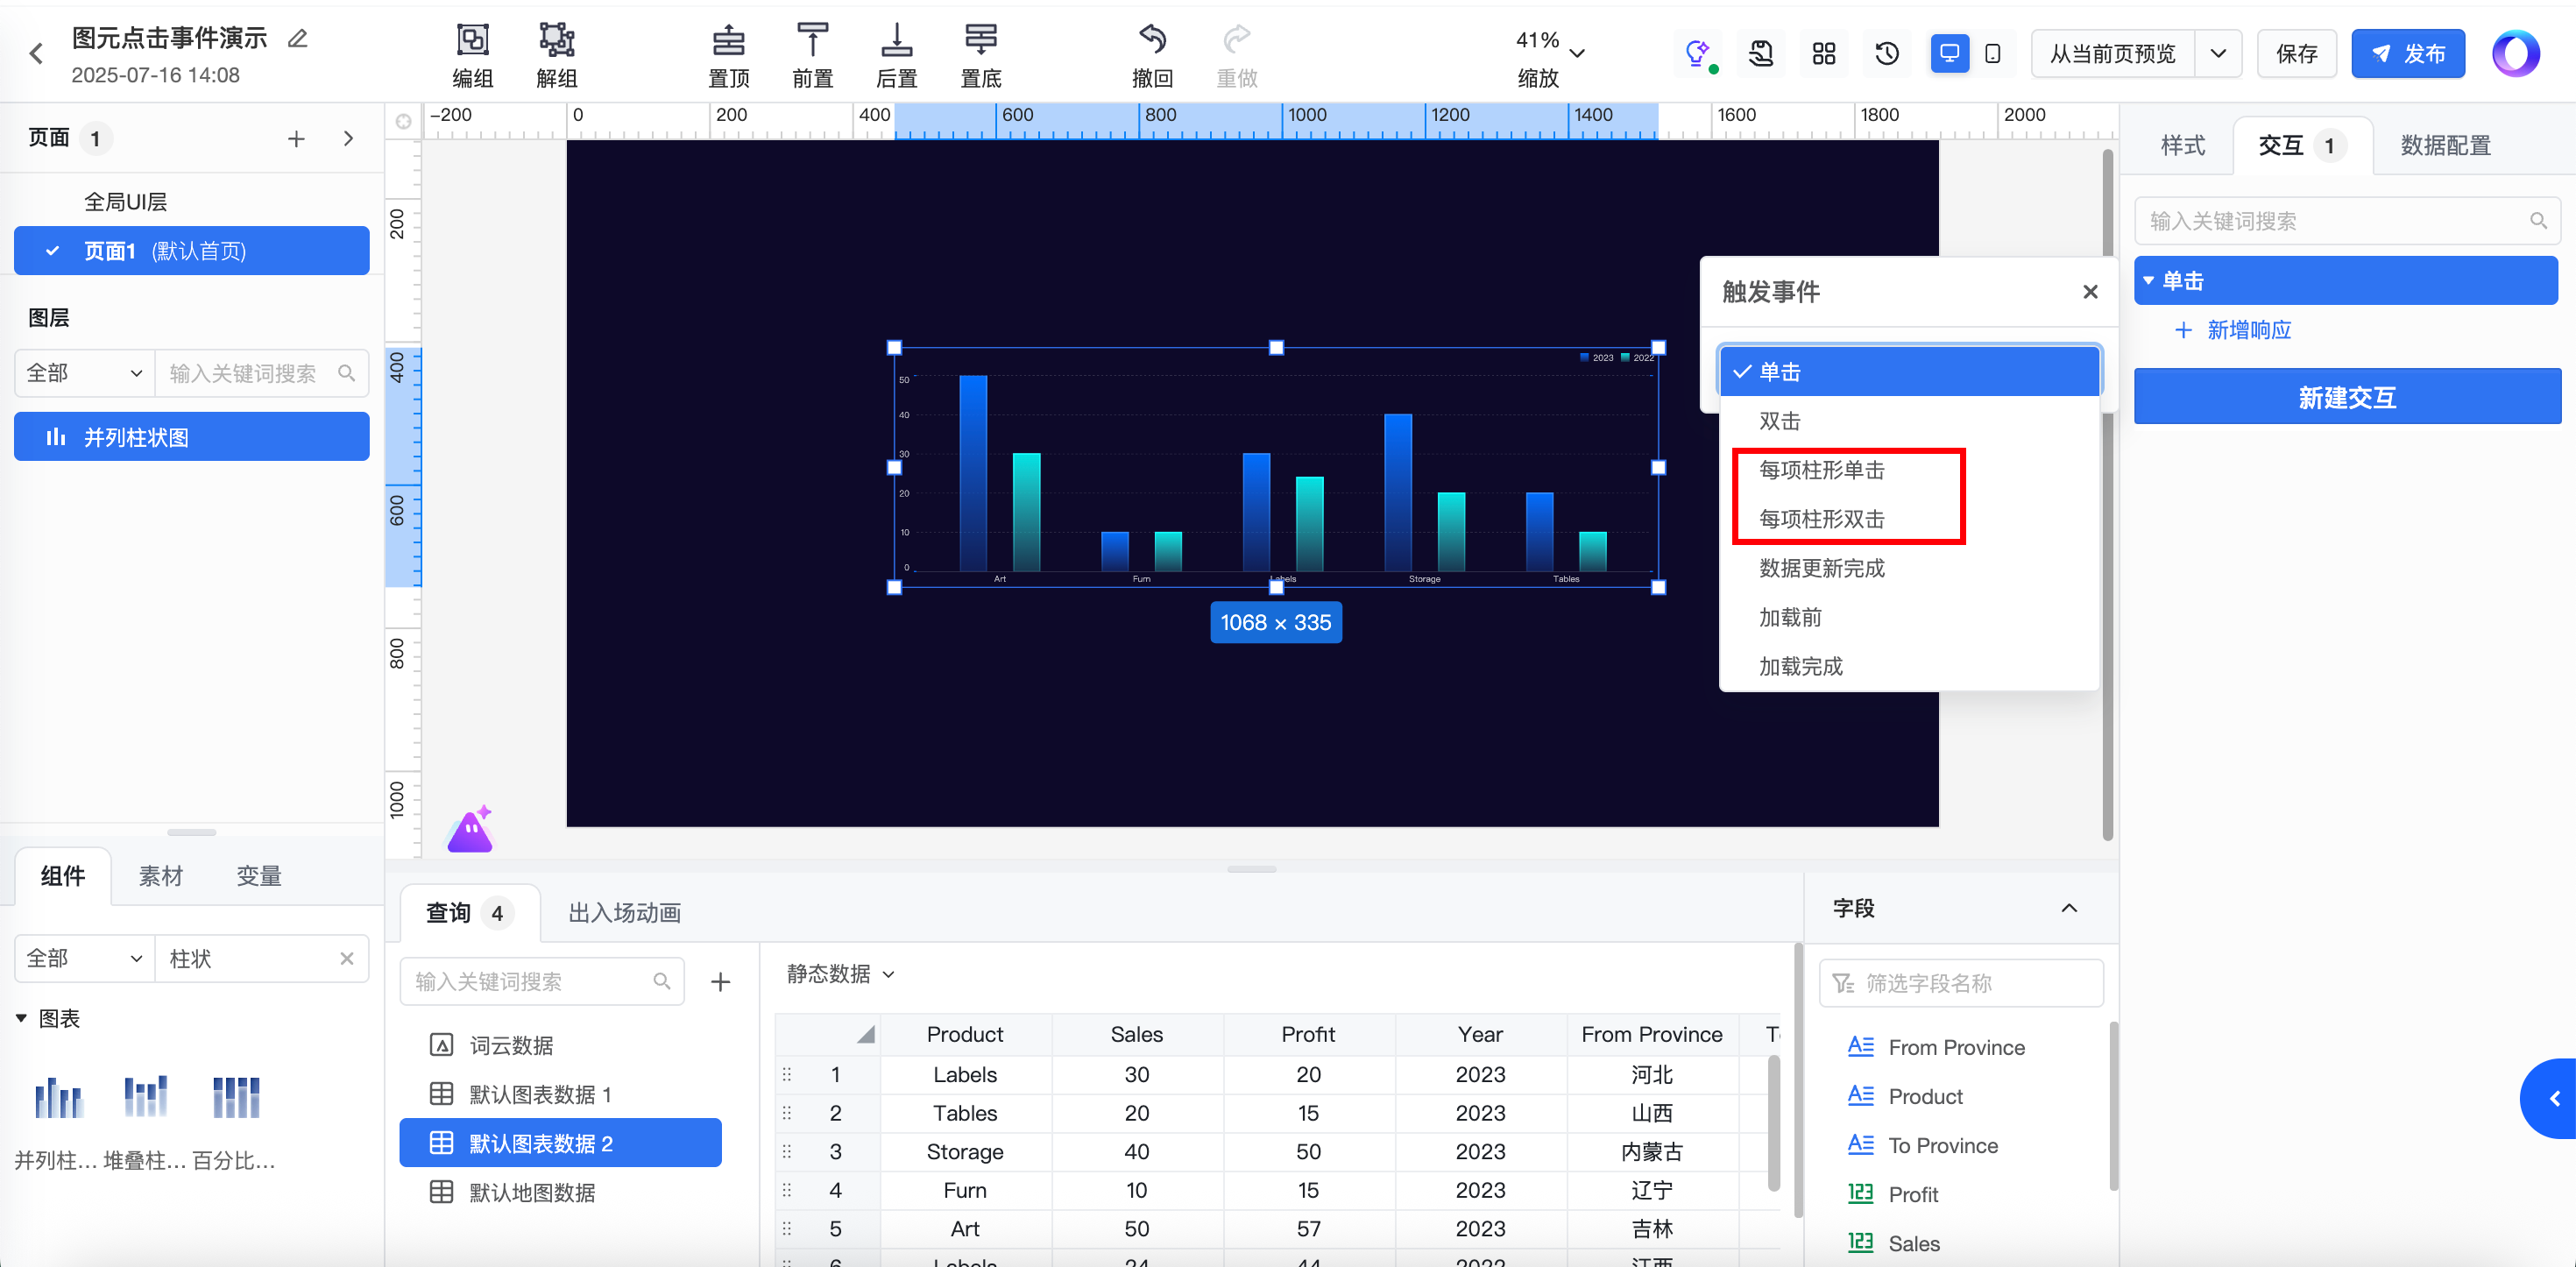Switch to mobile device preview mode
This screenshot has width=2576, height=1267.
pos(1992,54)
